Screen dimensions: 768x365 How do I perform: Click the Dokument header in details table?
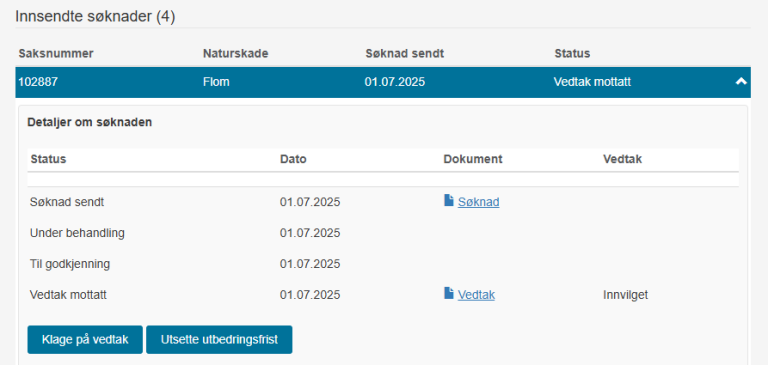click(x=473, y=159)
